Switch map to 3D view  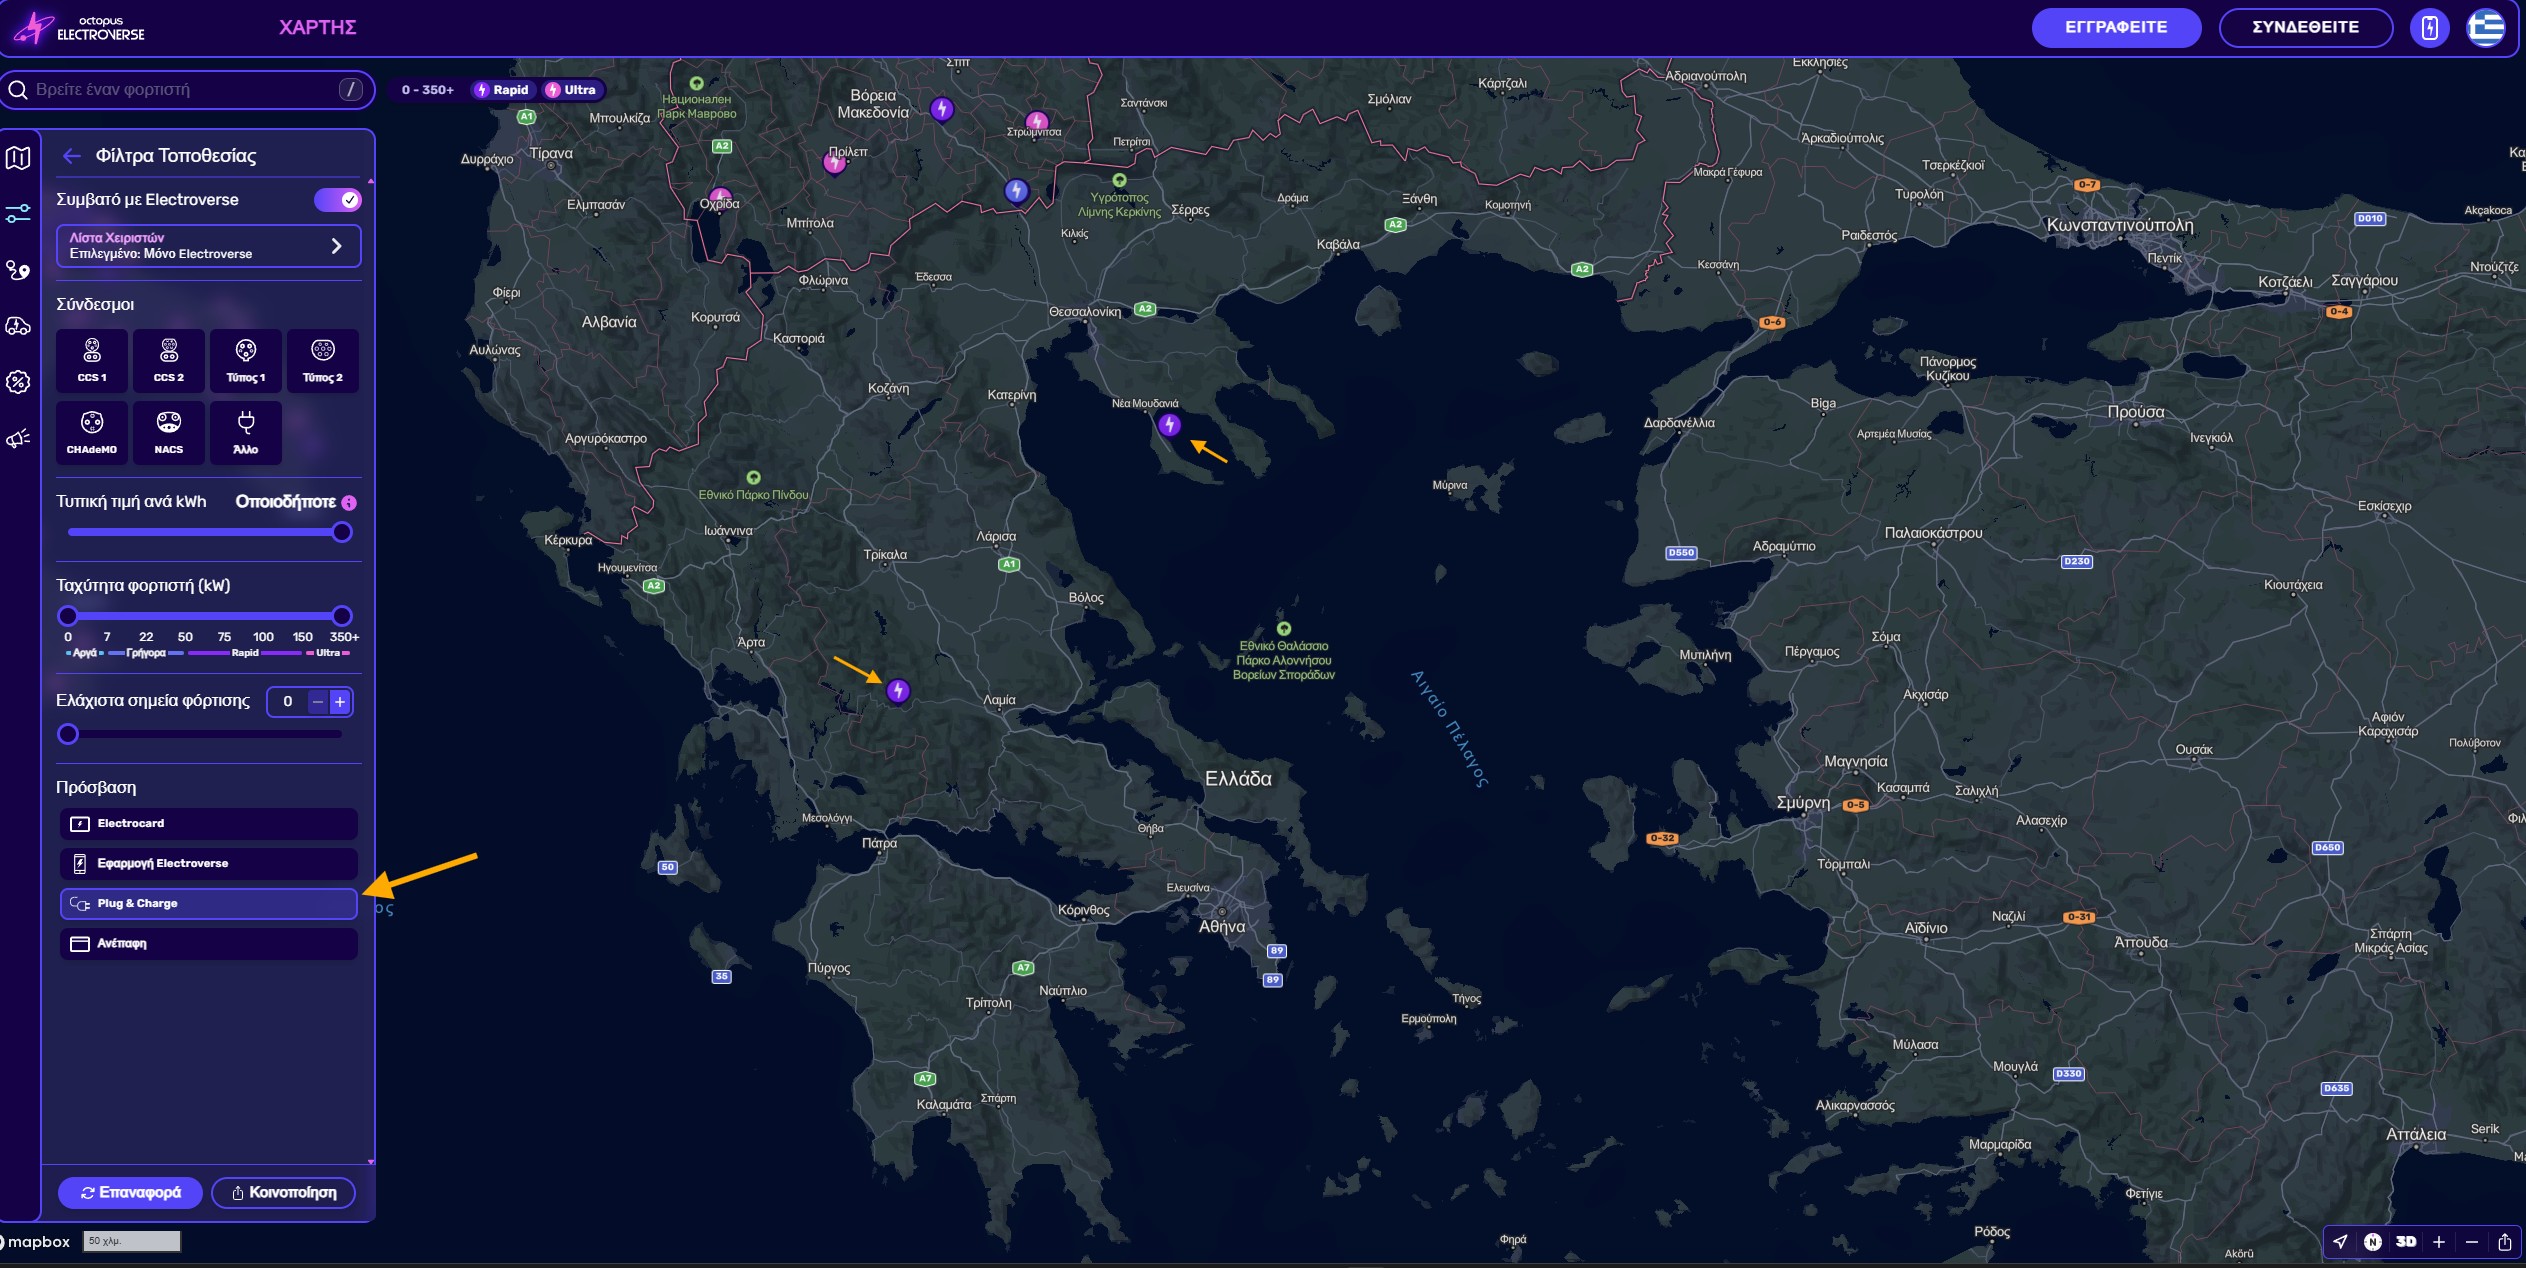(2406, 1242)
